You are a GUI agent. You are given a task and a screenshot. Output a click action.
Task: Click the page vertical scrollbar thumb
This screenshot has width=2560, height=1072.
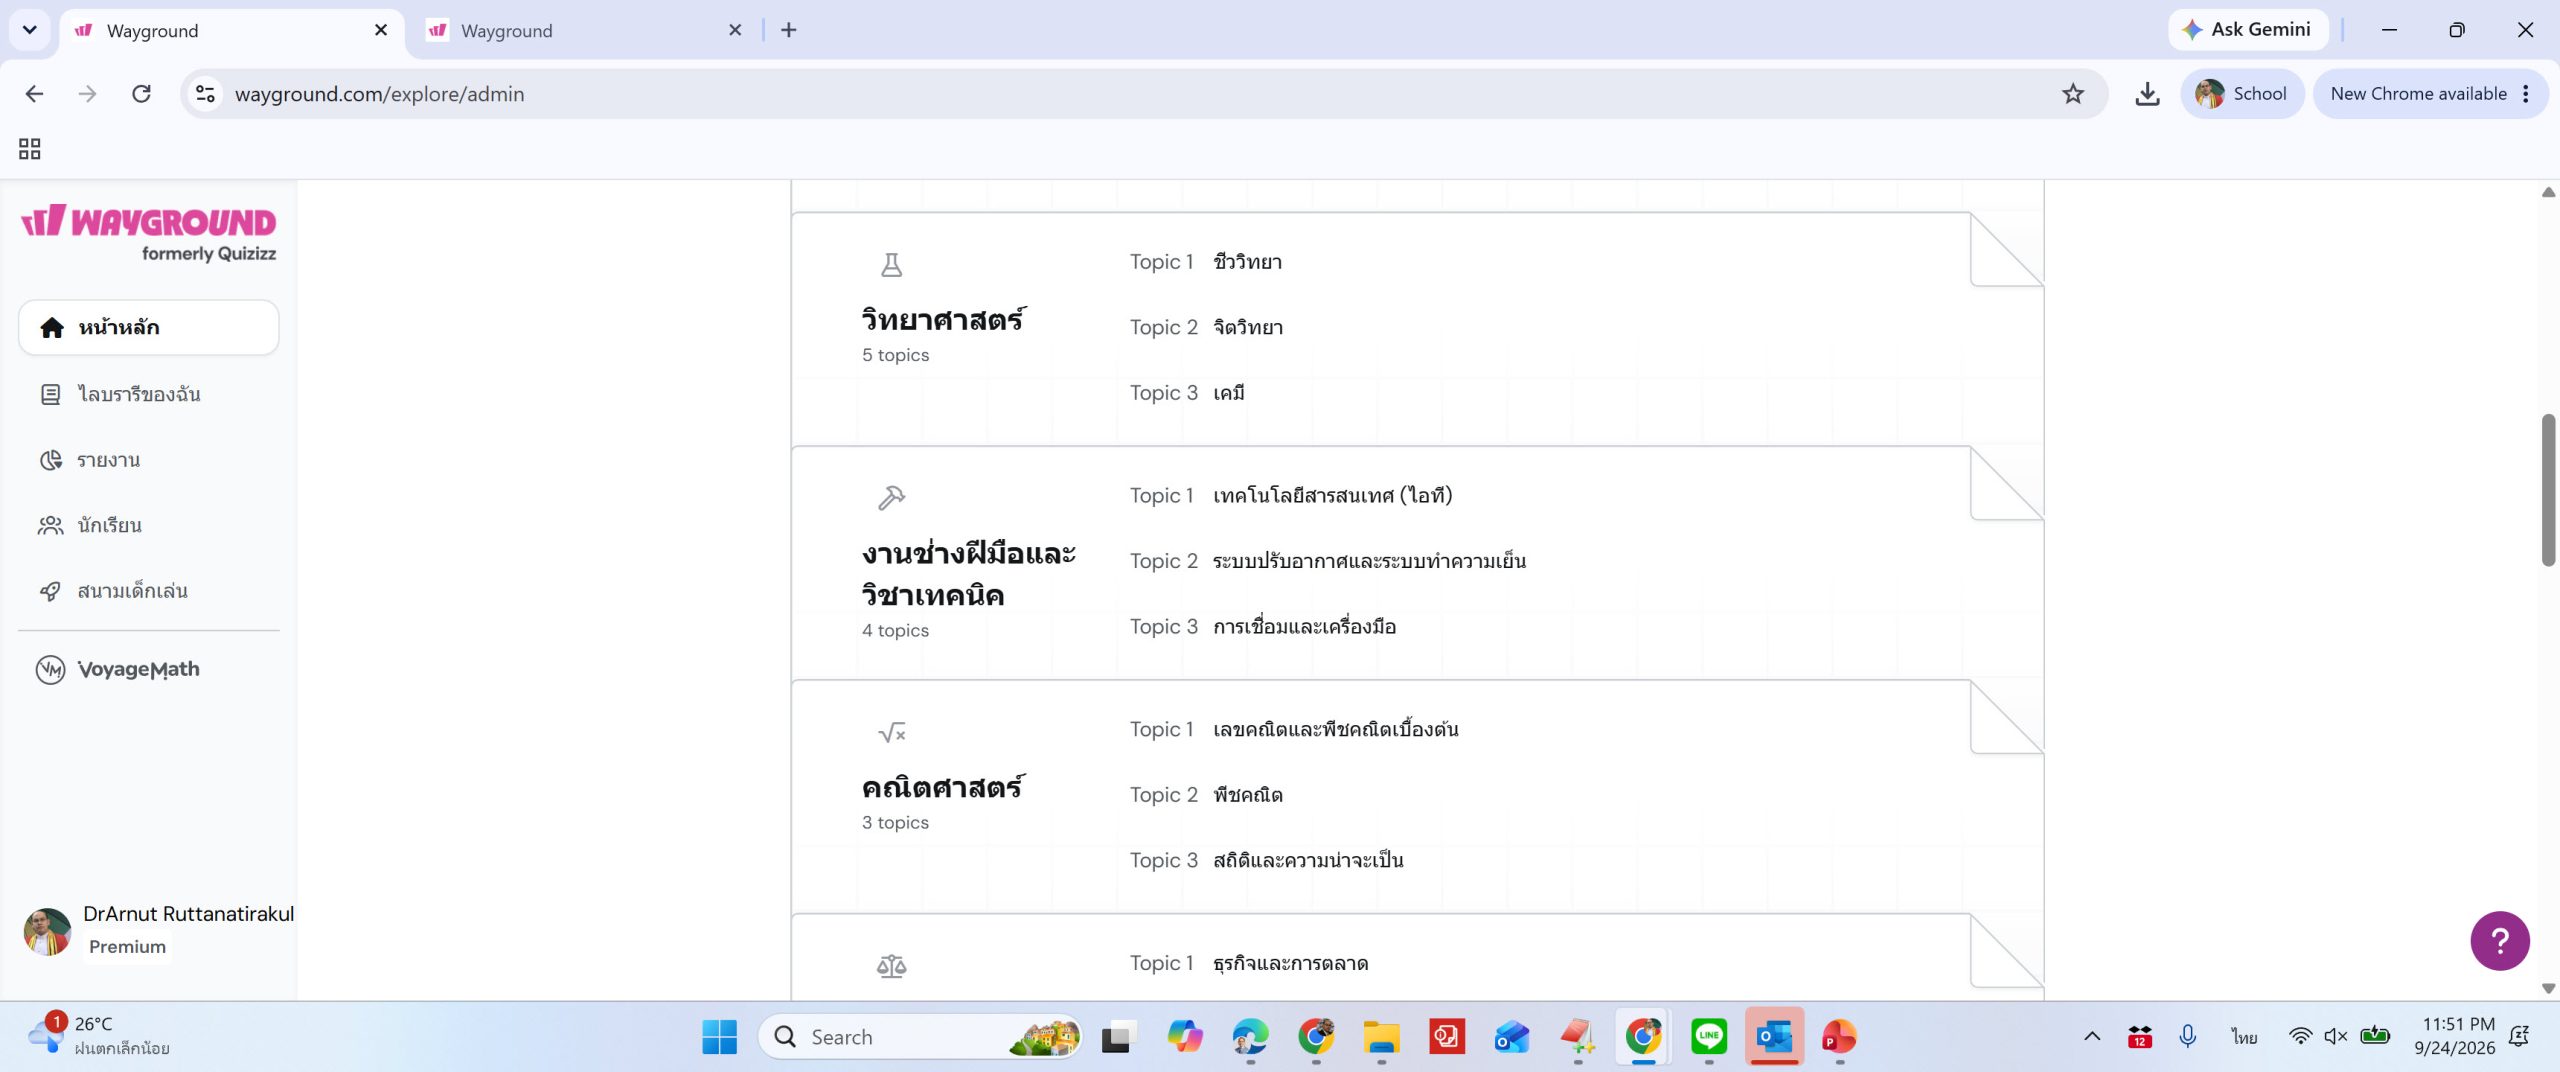point(2548,490)
